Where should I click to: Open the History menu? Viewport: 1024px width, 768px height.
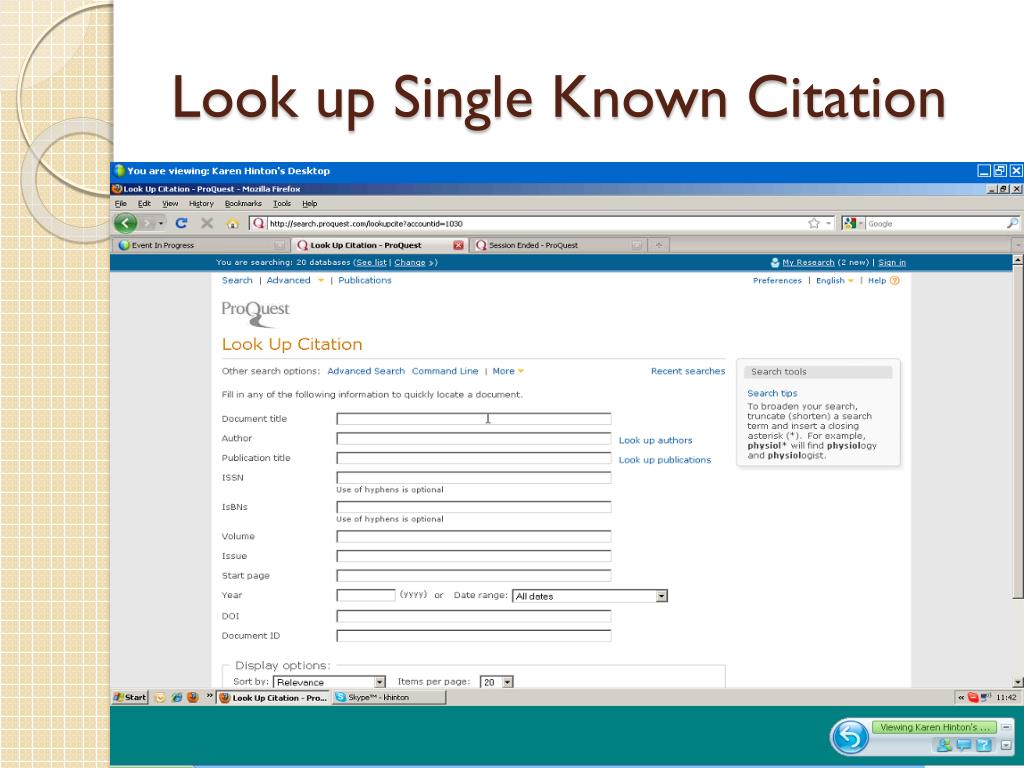click(x=201, y=204)
